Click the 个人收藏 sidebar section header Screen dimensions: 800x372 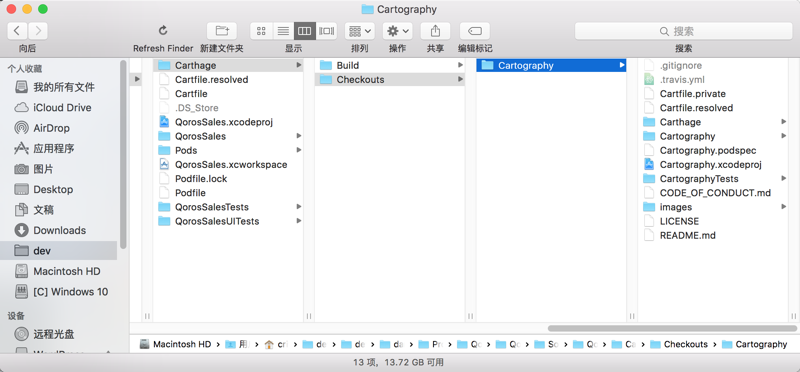(x=24, y=69)
